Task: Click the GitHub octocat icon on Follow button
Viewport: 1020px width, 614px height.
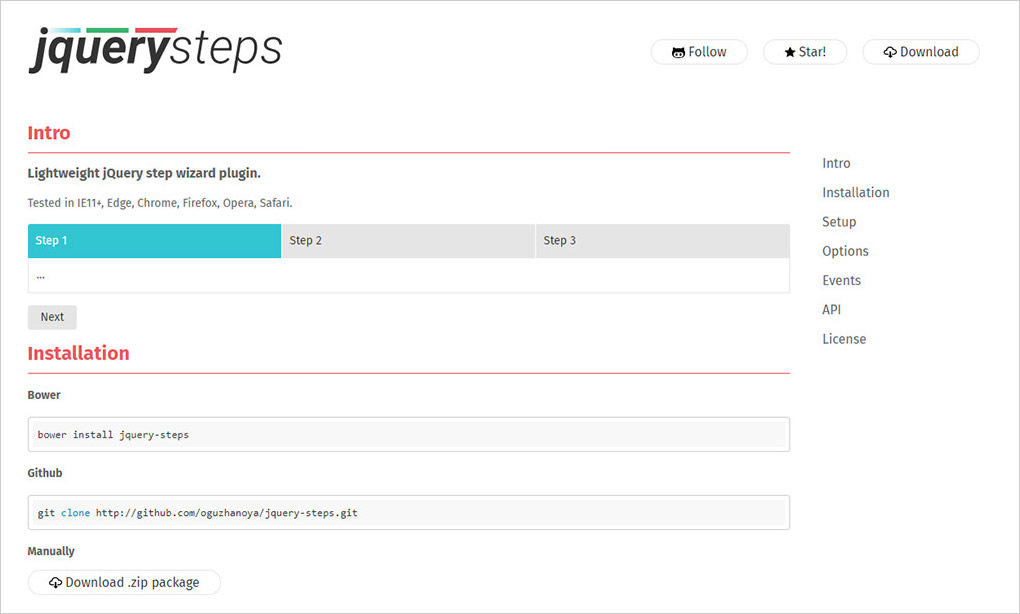Action: coord(679,51)
